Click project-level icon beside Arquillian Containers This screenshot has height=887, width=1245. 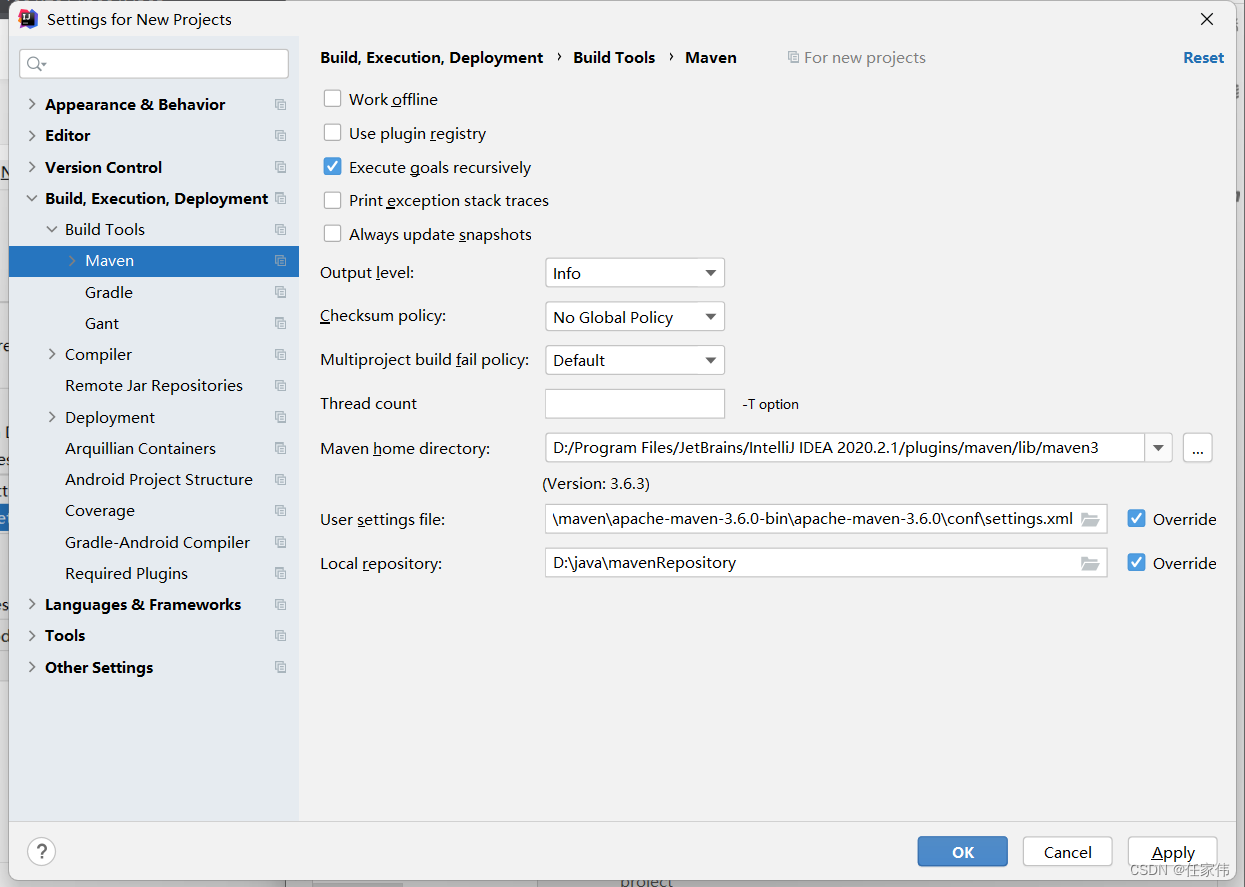(x=280, y=448)
